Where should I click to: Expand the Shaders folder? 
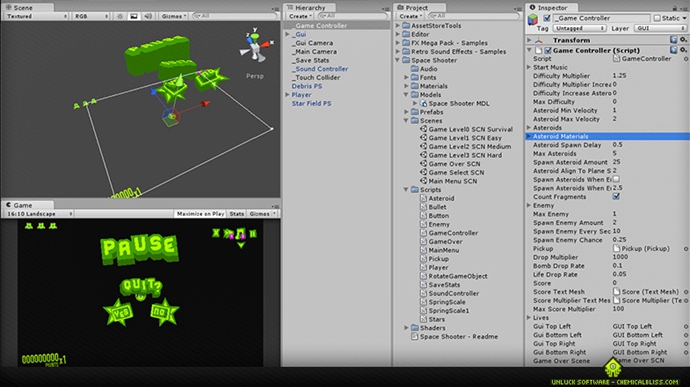pos(406,328)
